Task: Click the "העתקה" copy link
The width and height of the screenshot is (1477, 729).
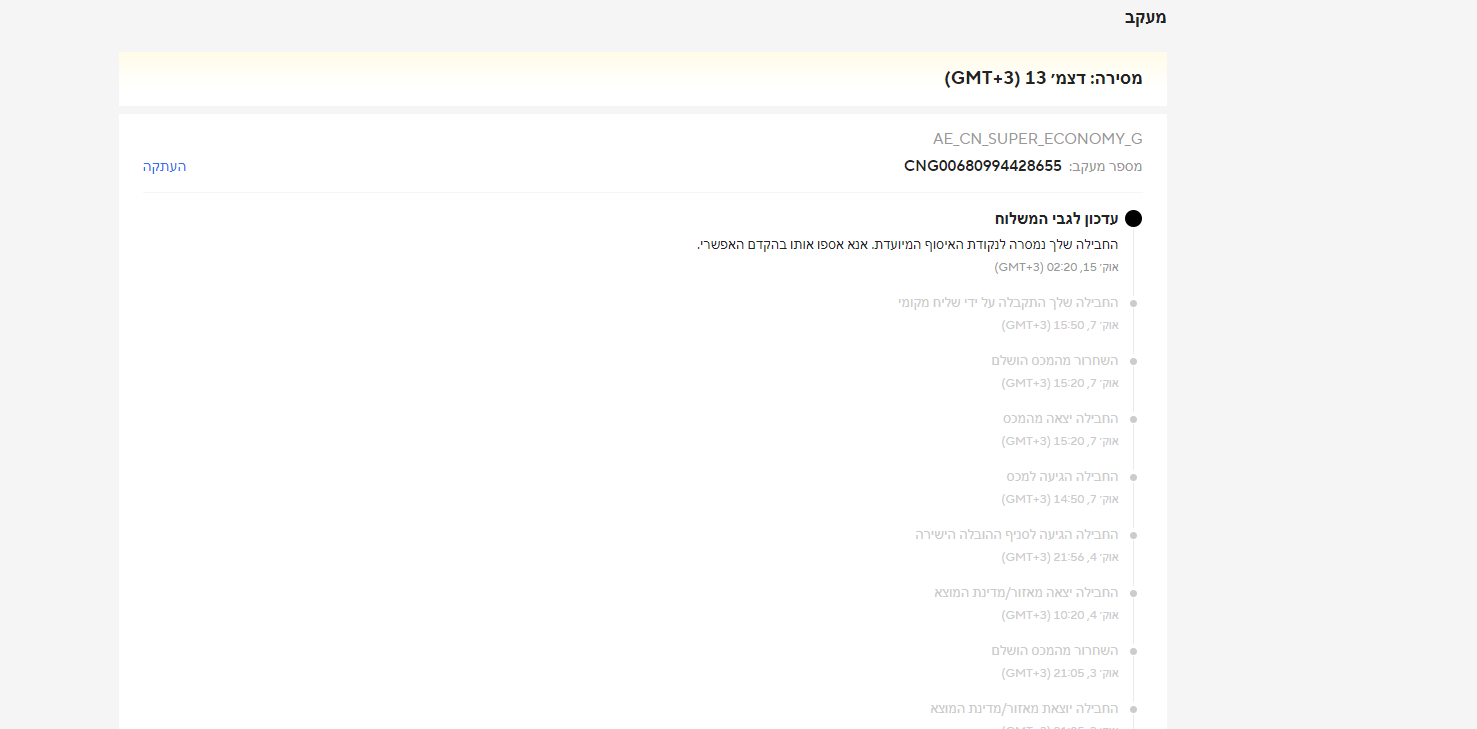Action: [x=165, y=166]
